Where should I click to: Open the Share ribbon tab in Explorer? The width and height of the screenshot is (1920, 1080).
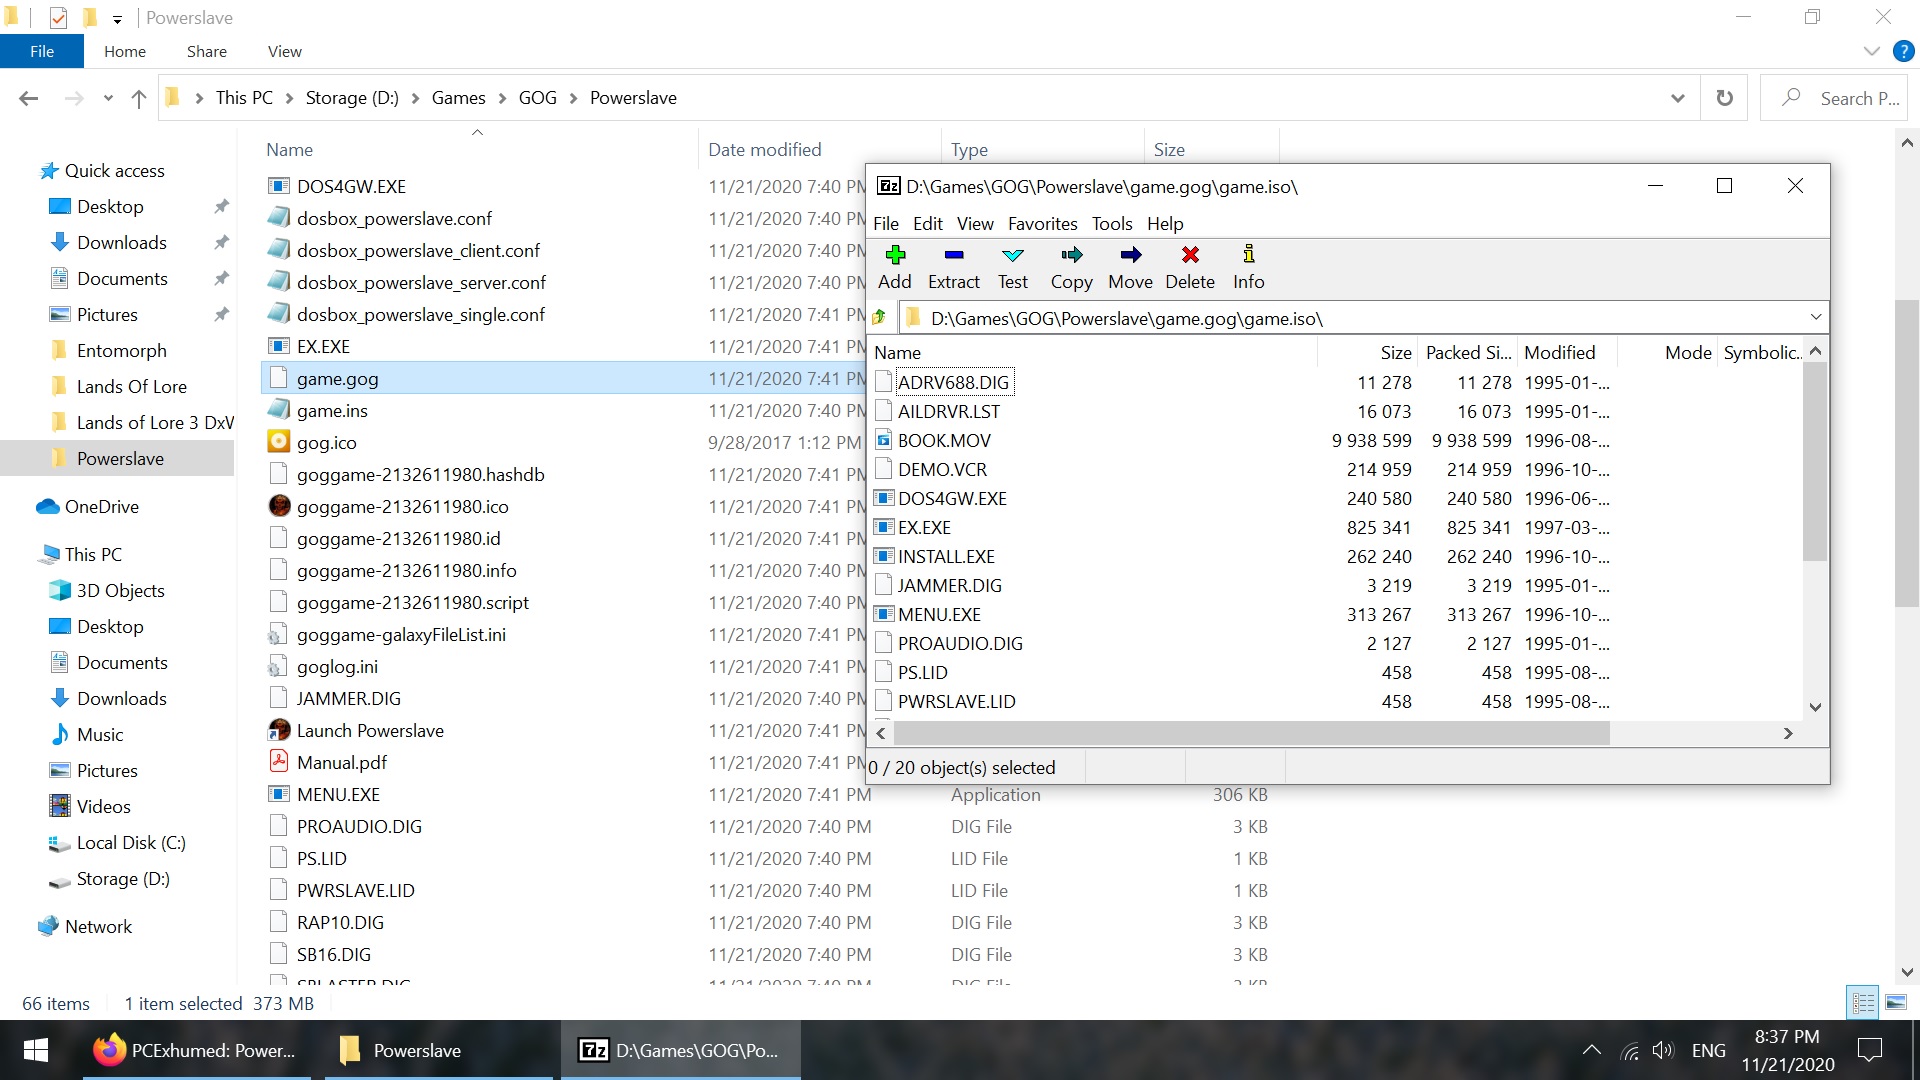tap(207, 51)
